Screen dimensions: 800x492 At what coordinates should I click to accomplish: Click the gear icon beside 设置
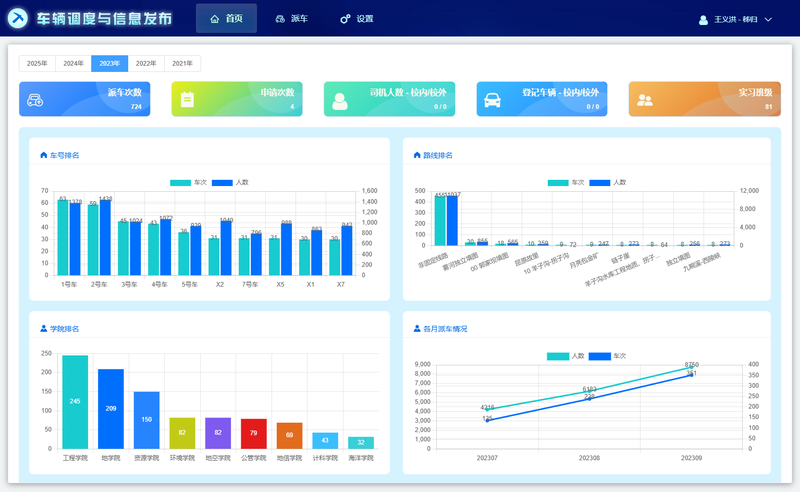click(x=345, y=19)
